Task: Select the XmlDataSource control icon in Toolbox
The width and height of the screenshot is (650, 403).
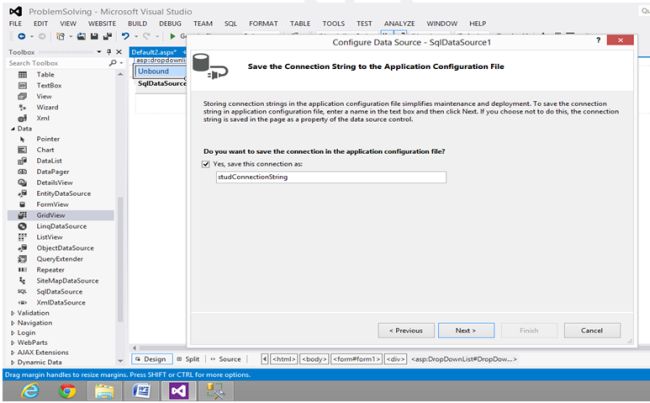Action: 22,303
